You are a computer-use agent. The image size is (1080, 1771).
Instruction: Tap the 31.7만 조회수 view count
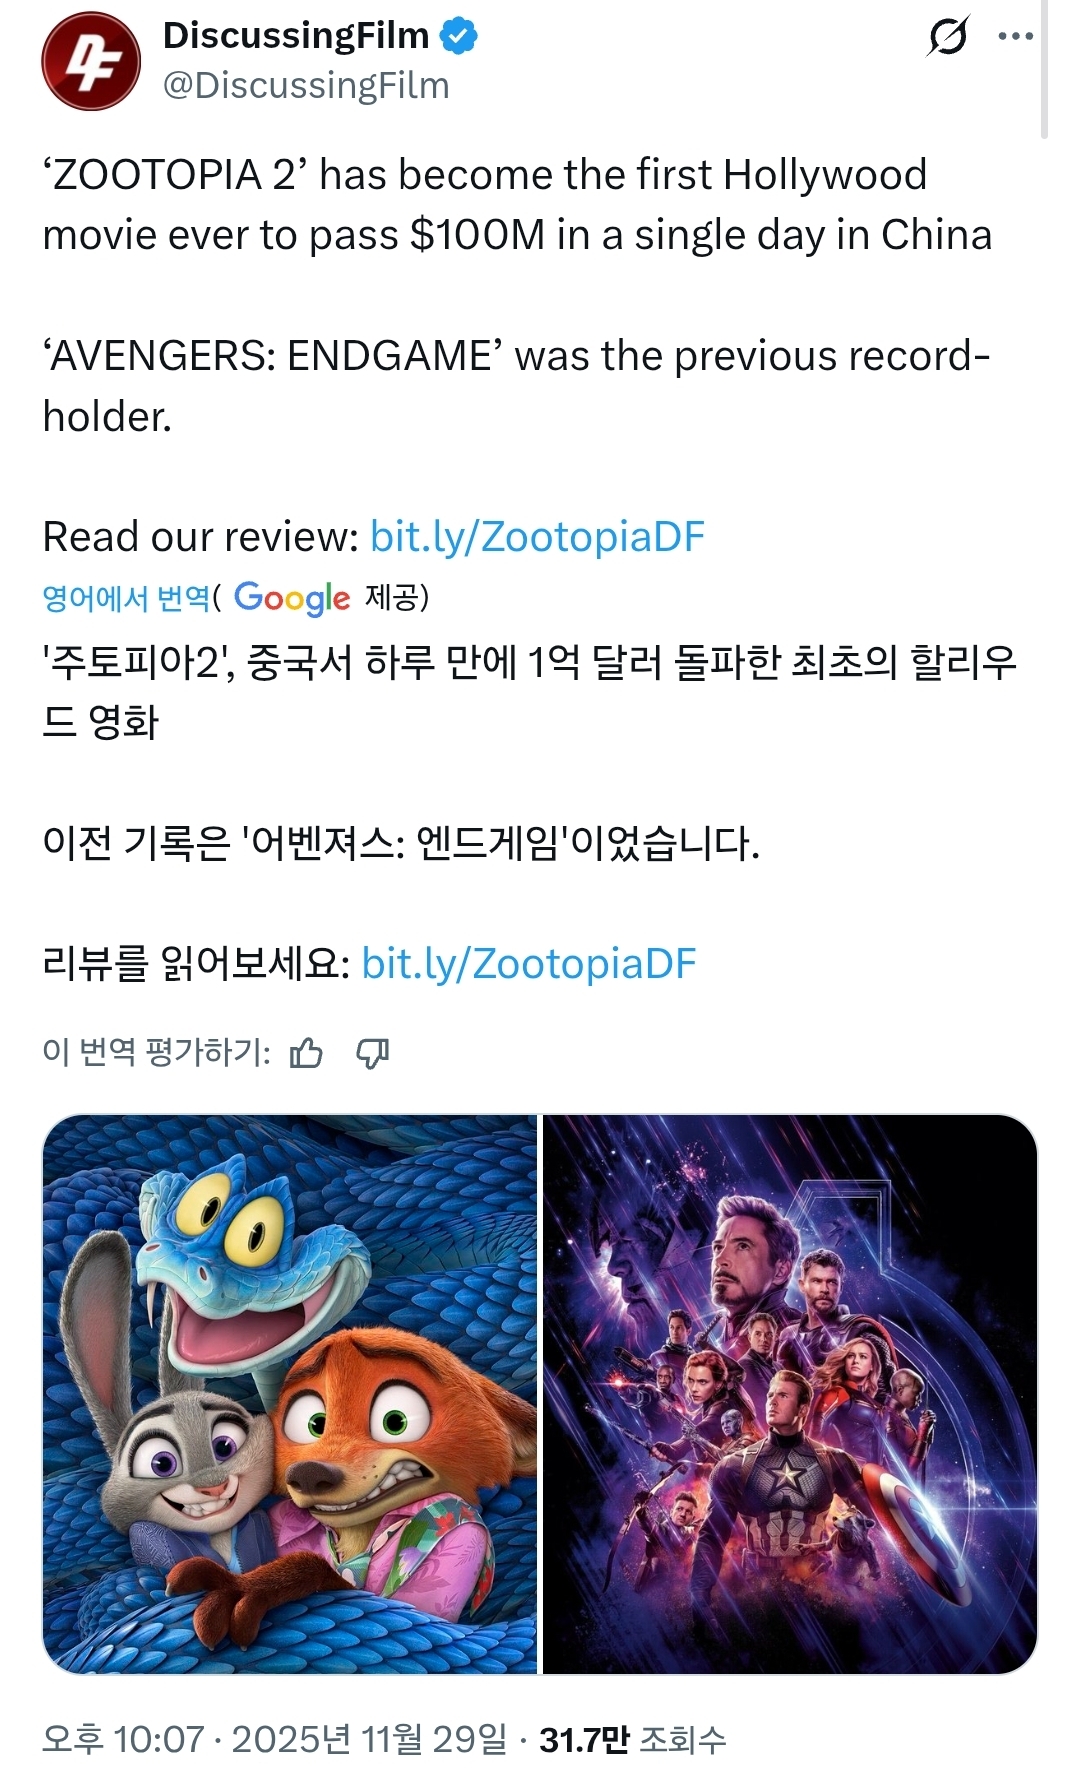tap(633, 1739)
